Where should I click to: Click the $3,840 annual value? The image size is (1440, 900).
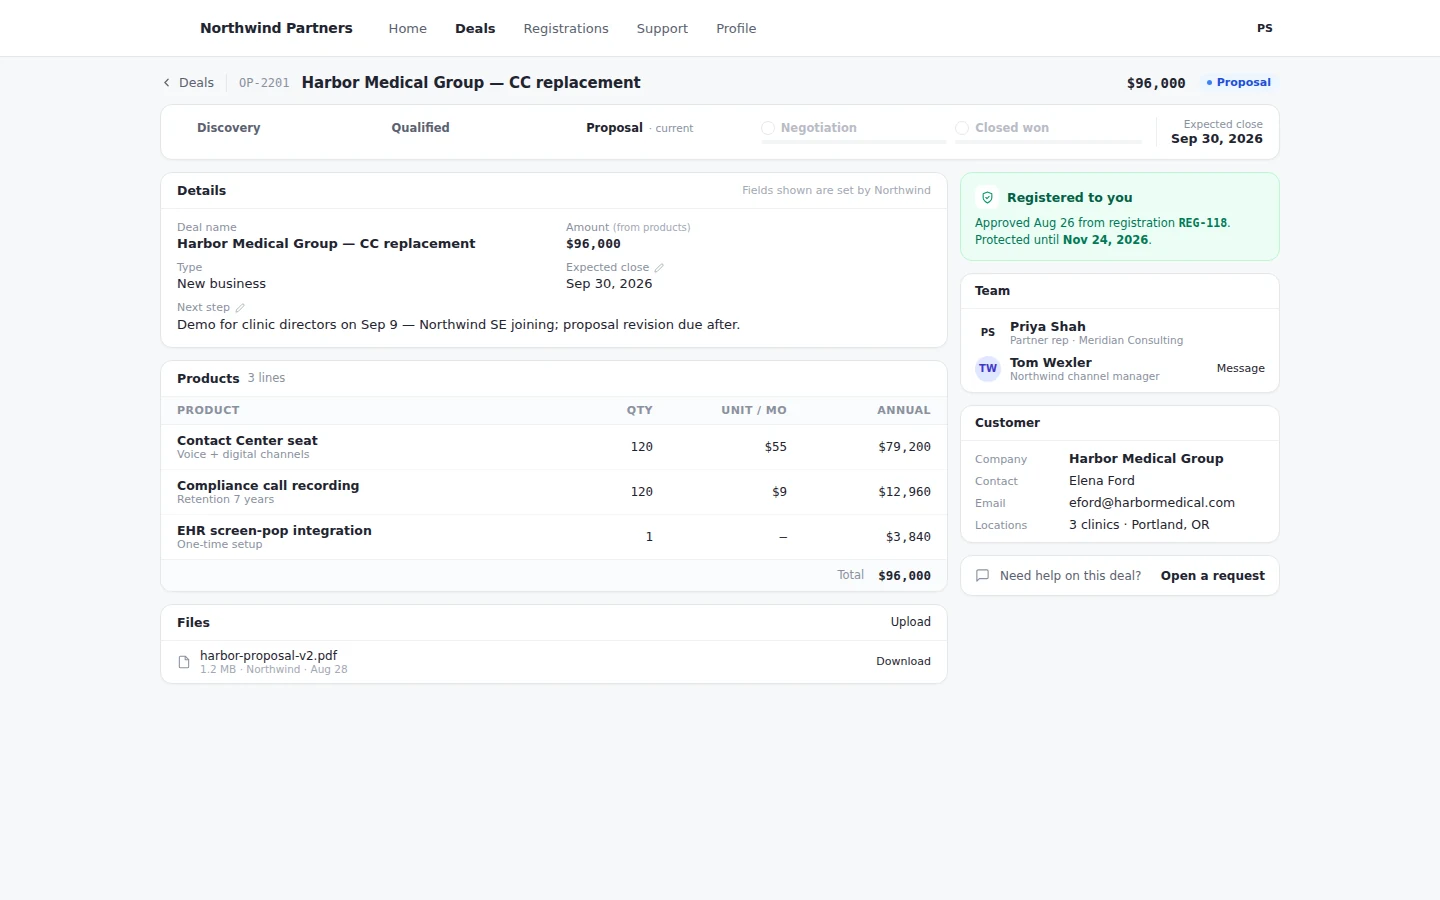pyautogui.click(x=908, y=537)
